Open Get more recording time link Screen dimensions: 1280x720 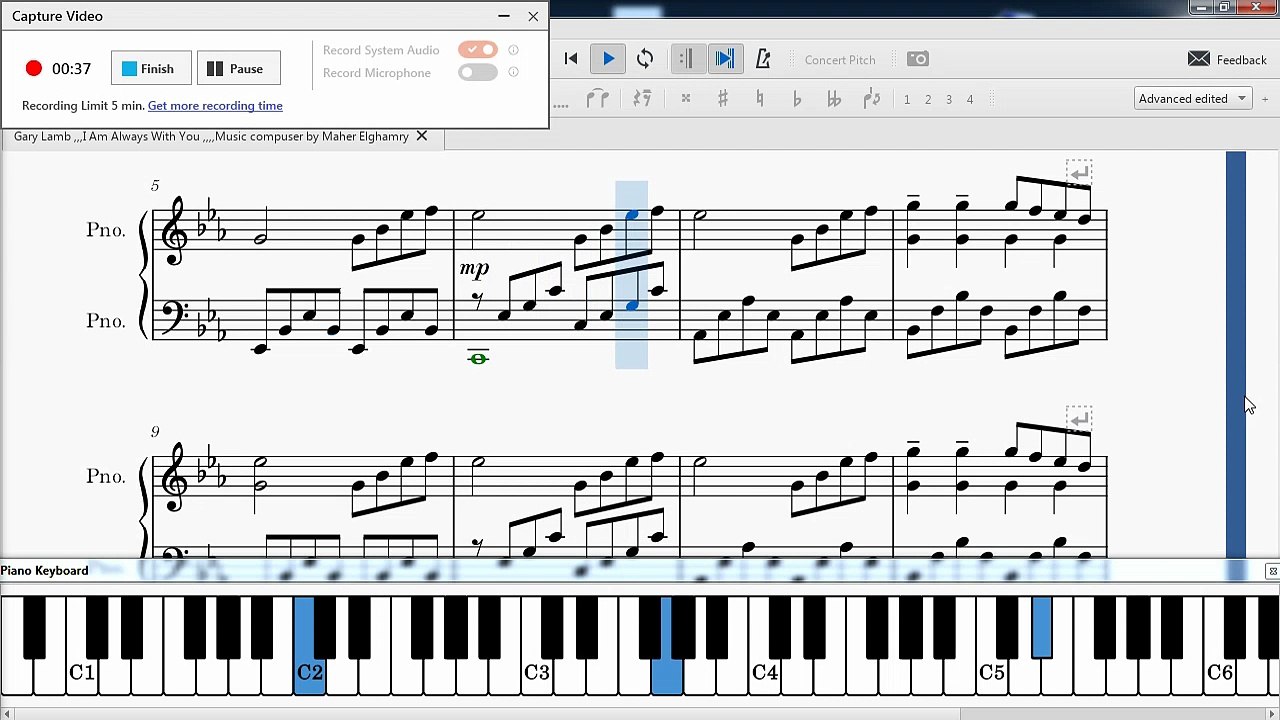[215, 106]
